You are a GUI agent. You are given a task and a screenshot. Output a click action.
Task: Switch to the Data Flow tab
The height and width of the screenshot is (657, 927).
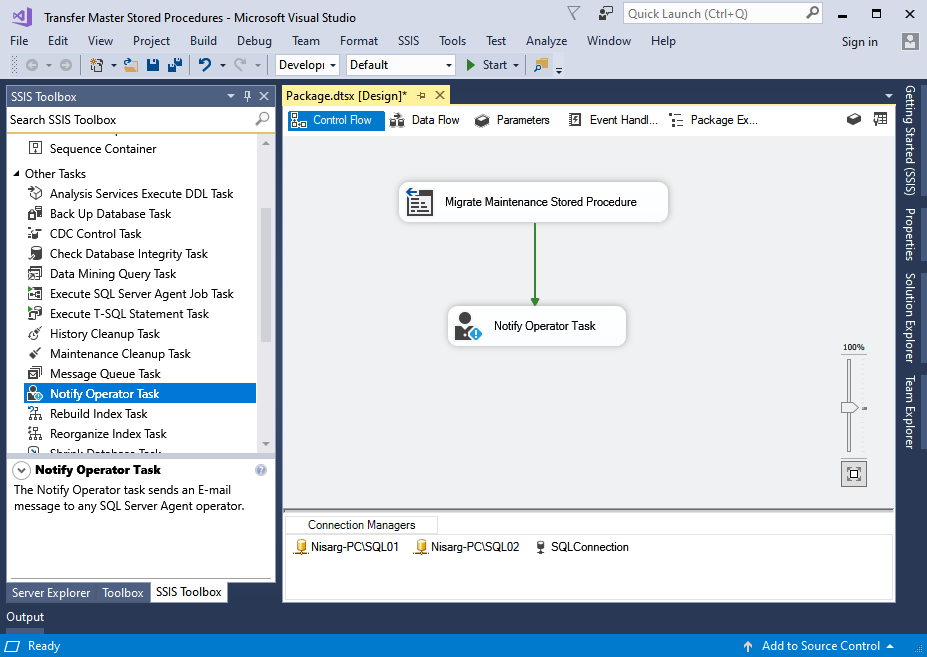425,120
